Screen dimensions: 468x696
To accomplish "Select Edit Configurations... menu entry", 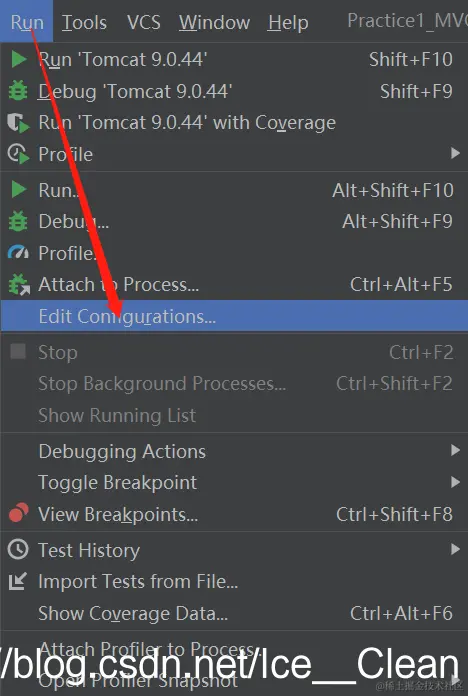I will point(234,316).
